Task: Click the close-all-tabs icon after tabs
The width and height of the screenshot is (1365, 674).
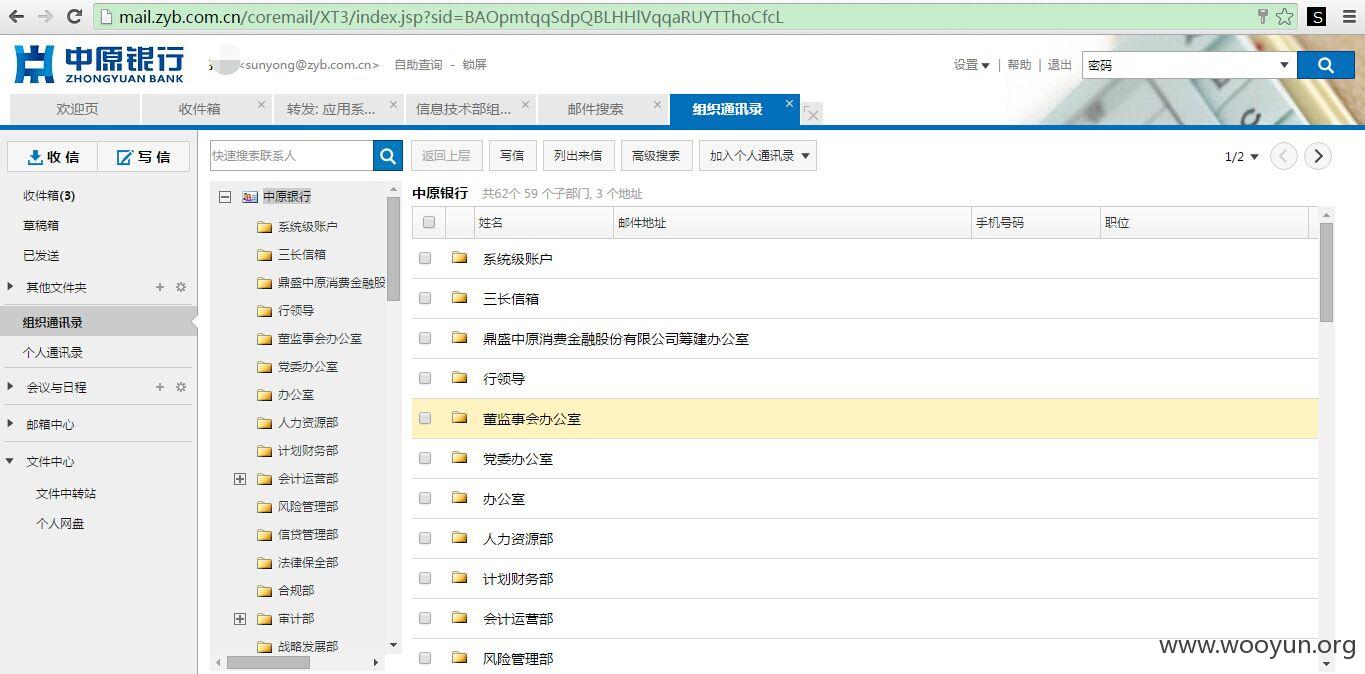Action: [x=813, y=114]
